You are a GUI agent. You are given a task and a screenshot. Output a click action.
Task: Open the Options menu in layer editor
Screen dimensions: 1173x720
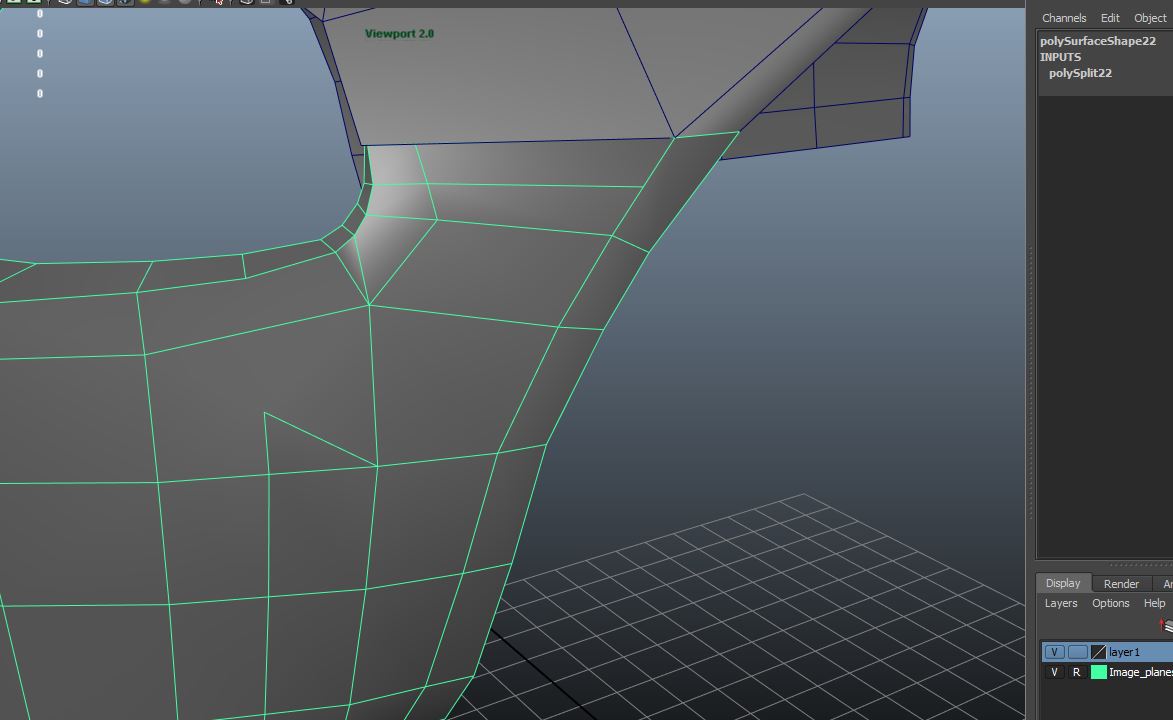pos(1110,603)
